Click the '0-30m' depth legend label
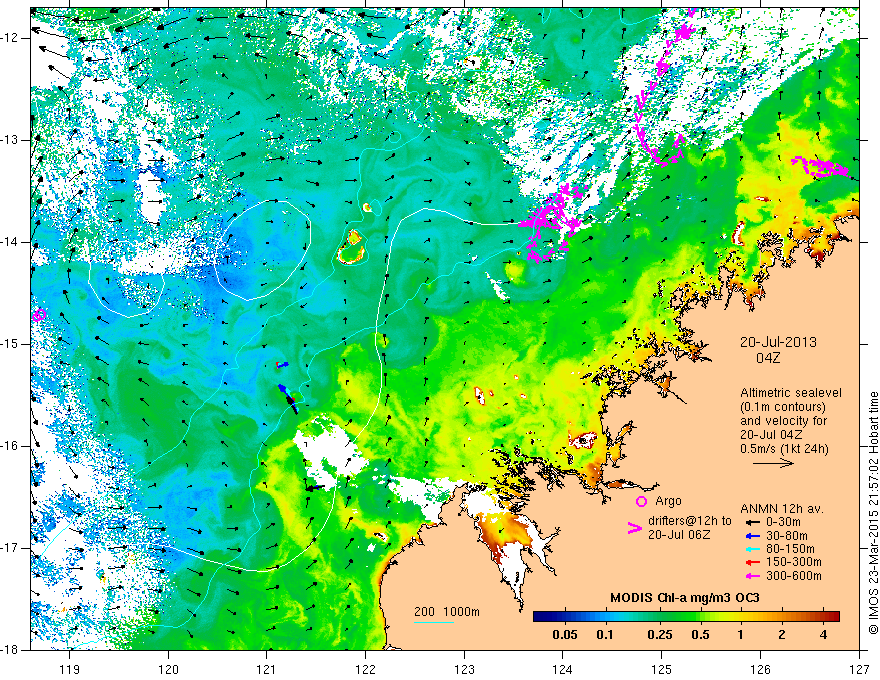Viewport: 880px width, 680px height. (784, 522)
